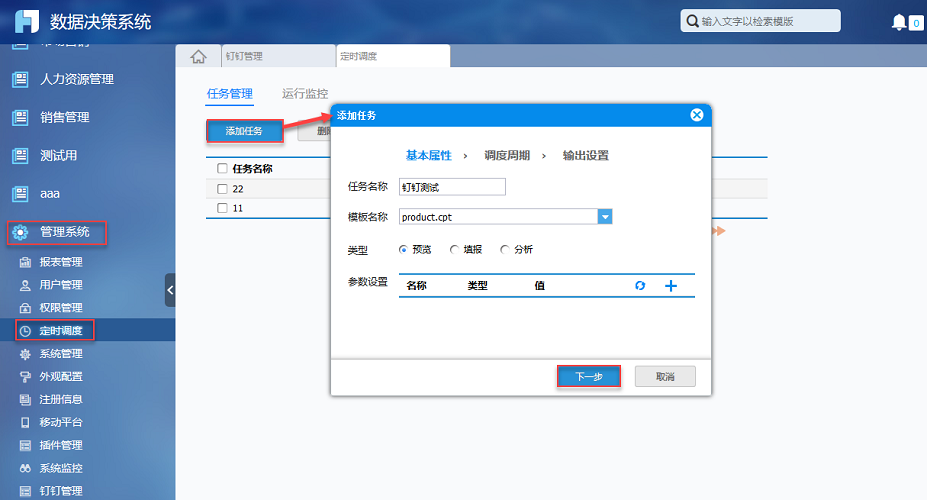
Task: Go to the 输出设置 step
Action: click(585, 155)
